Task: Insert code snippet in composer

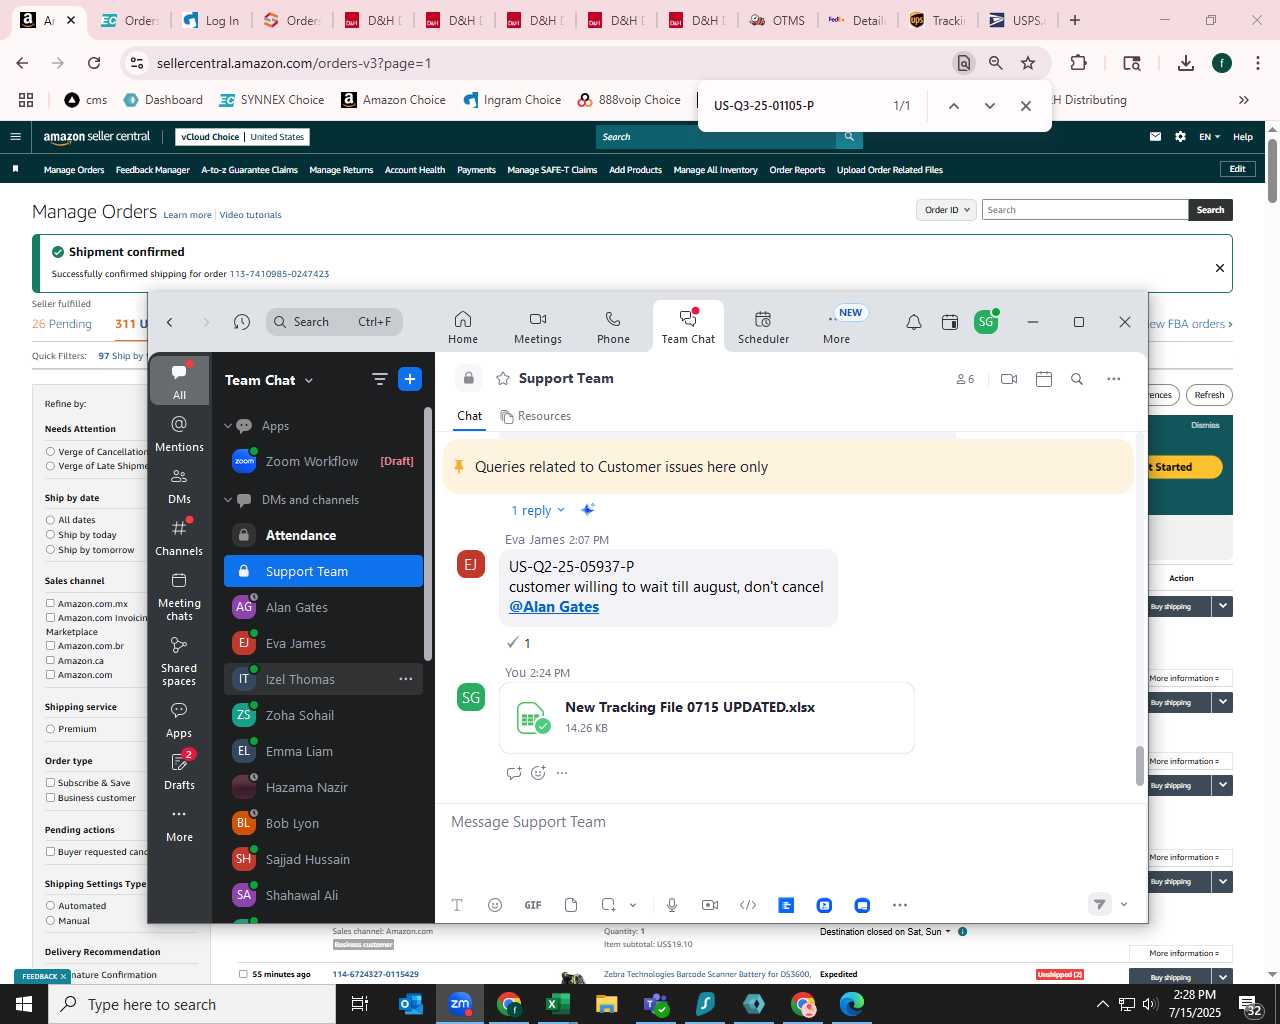Action: [748, 905]
